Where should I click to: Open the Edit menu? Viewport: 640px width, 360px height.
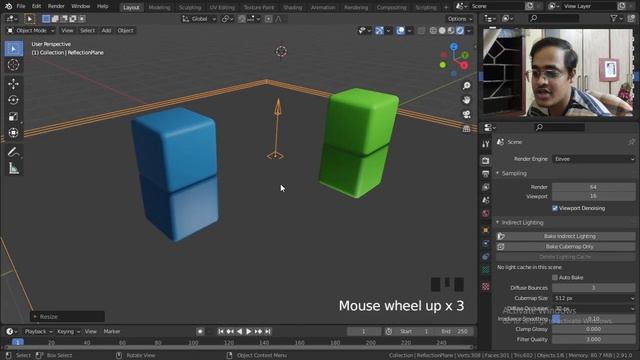[36, 6]
